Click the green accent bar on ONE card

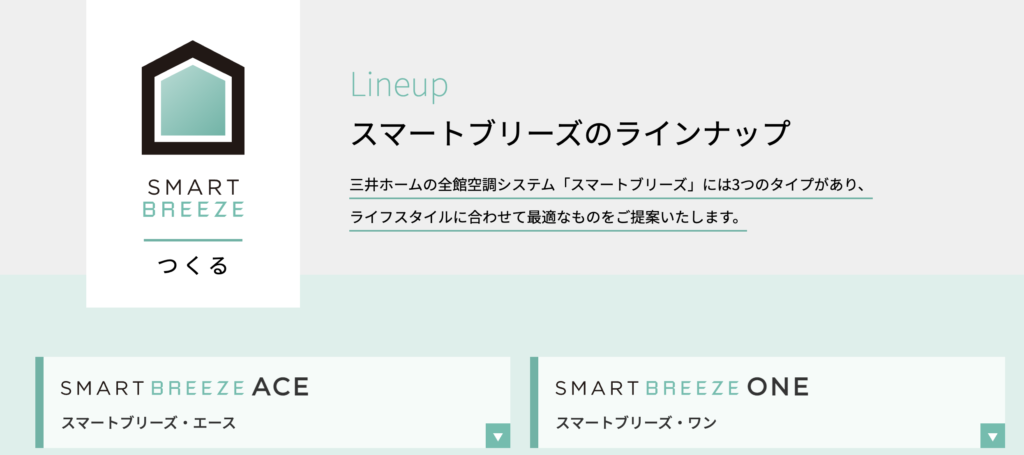[534, 402]
